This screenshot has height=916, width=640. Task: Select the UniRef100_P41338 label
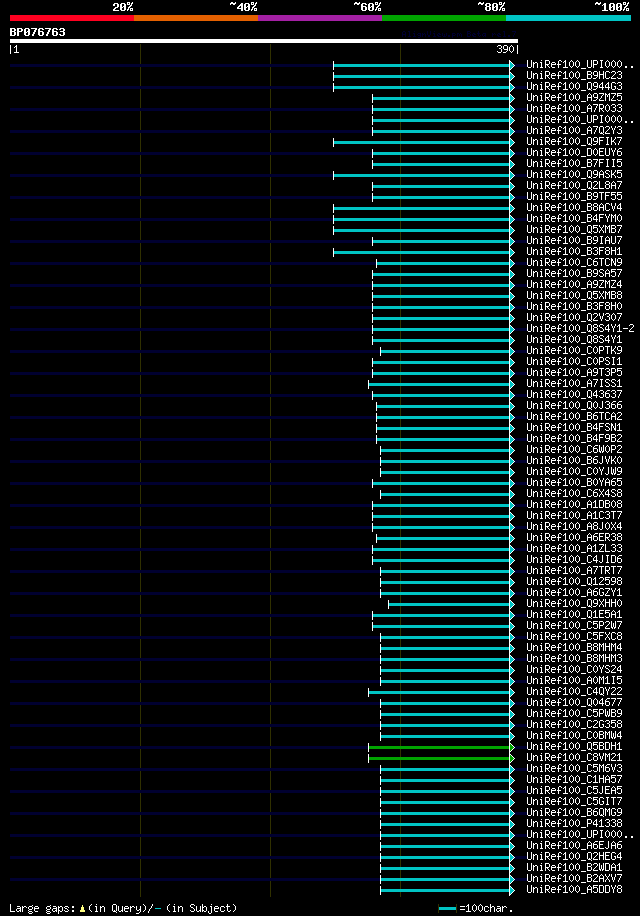574,824
